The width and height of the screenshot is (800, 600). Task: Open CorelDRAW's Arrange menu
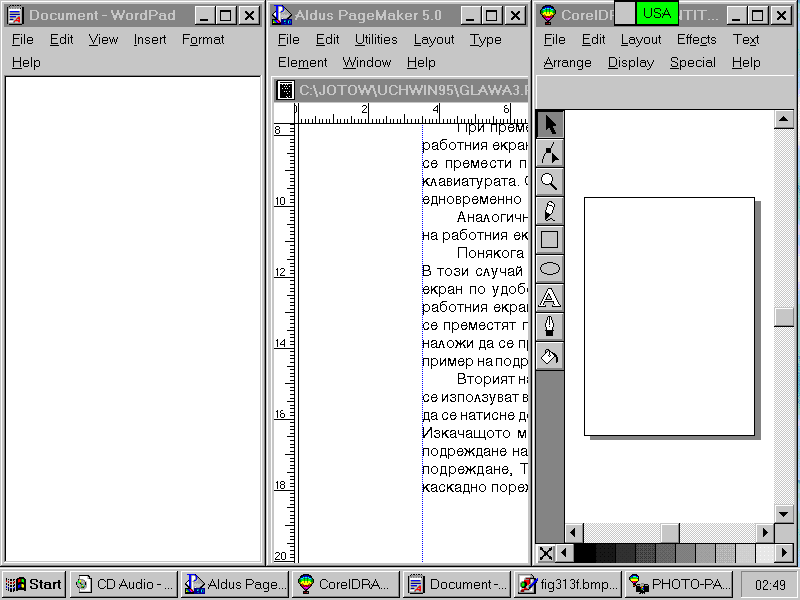point(567,62)
